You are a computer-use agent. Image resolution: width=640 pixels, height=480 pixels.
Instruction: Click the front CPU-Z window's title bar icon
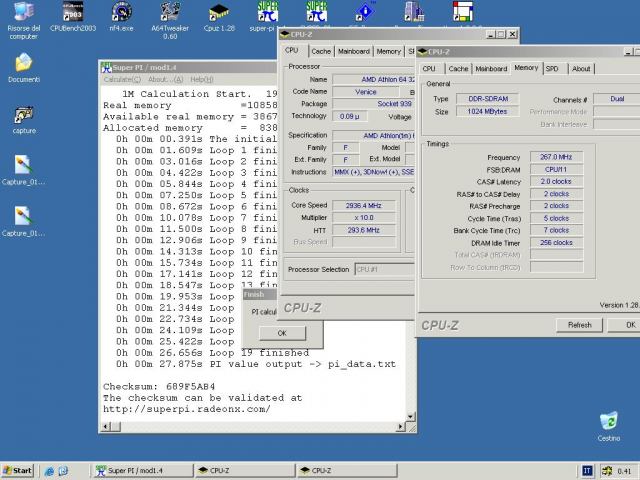click(x=422, y=52)
